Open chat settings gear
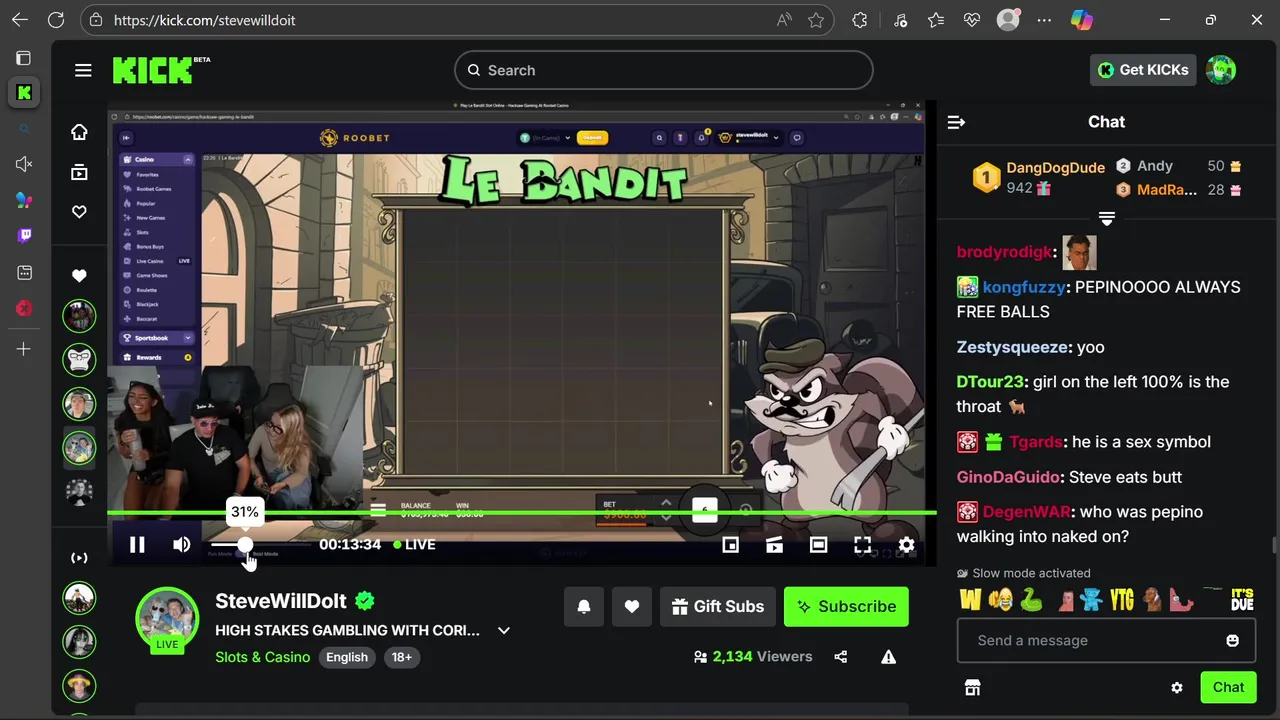The image size is (1280, 720). coord(1177,687)
